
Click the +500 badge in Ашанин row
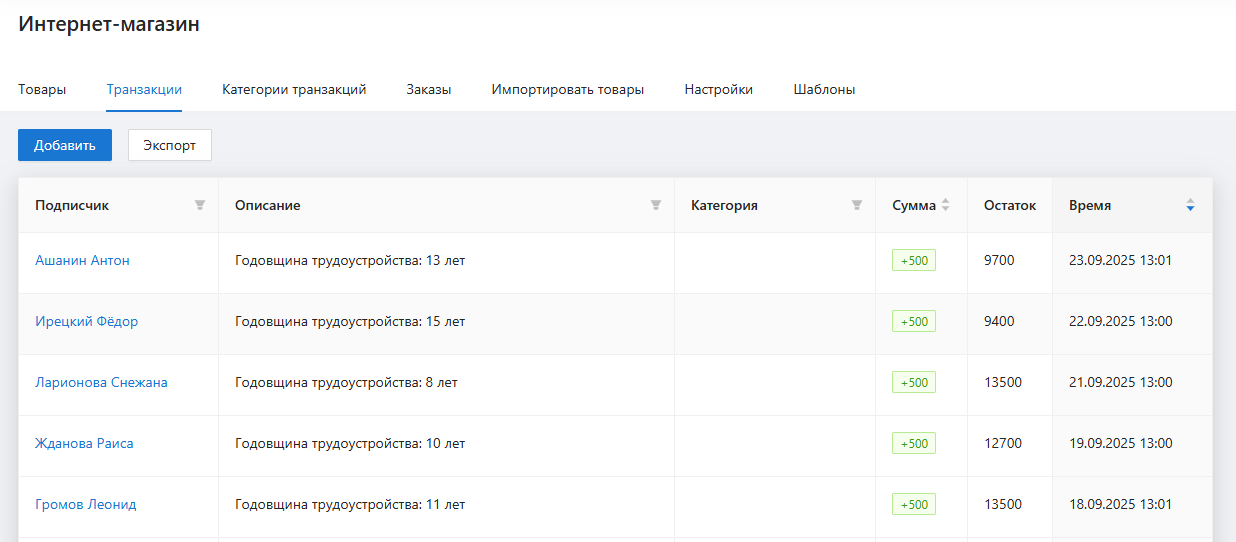914,261
